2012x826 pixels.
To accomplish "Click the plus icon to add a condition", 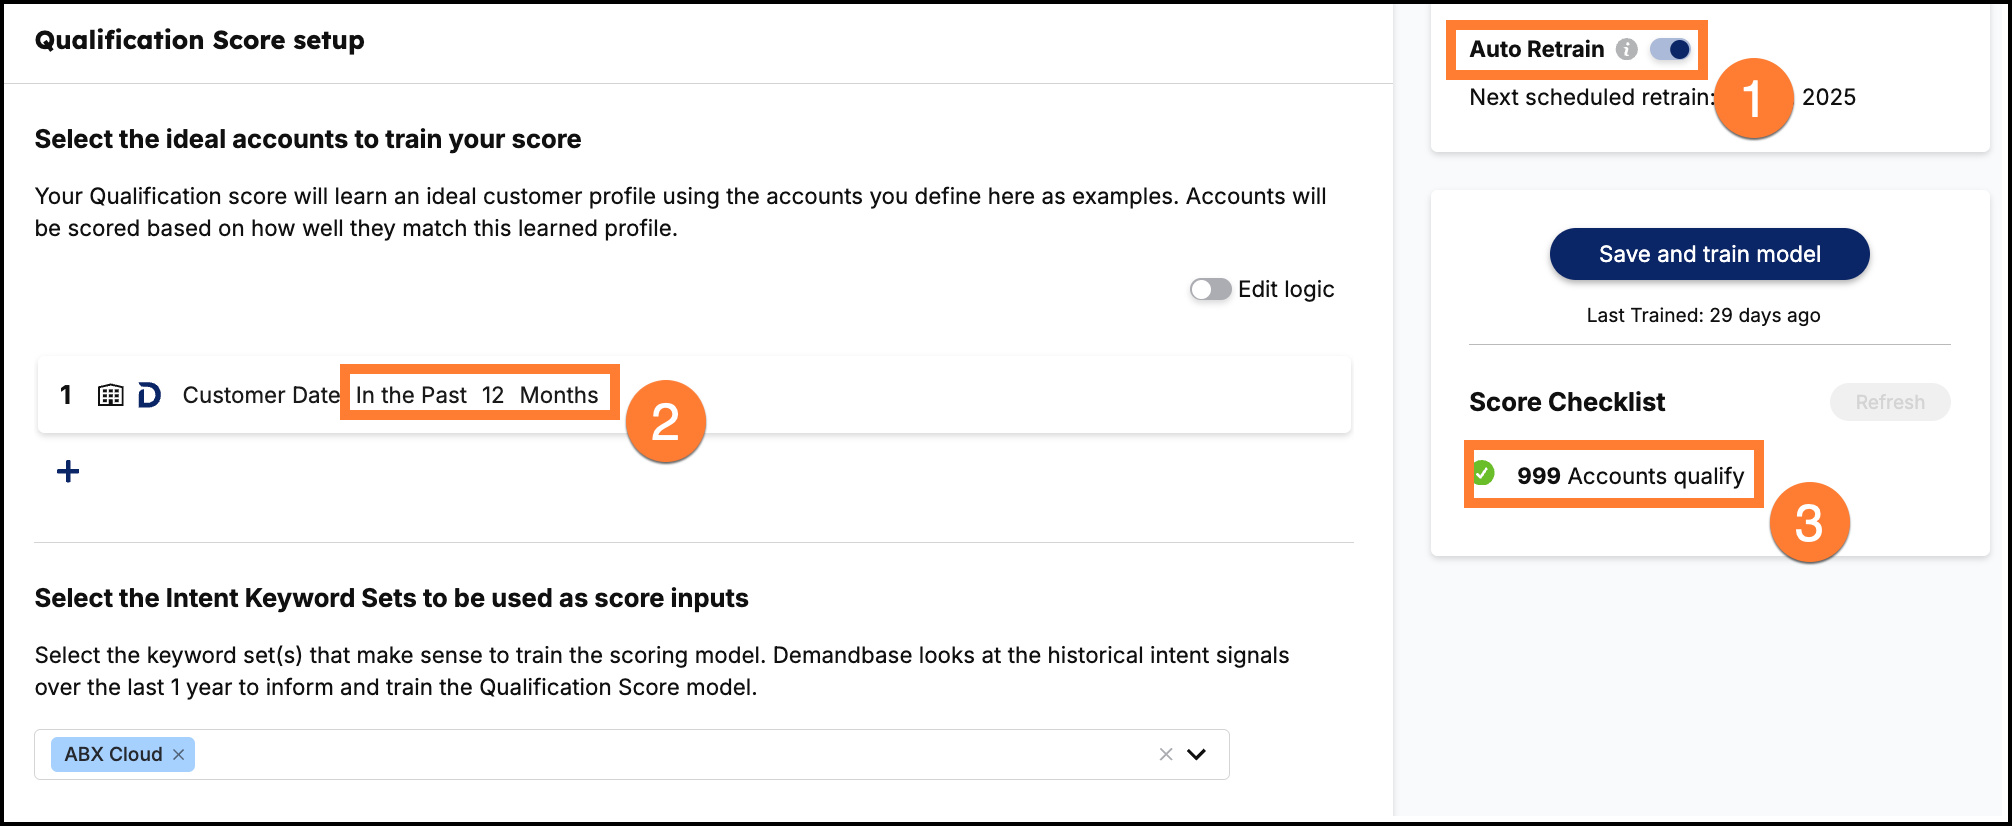I will coord(67,470).
